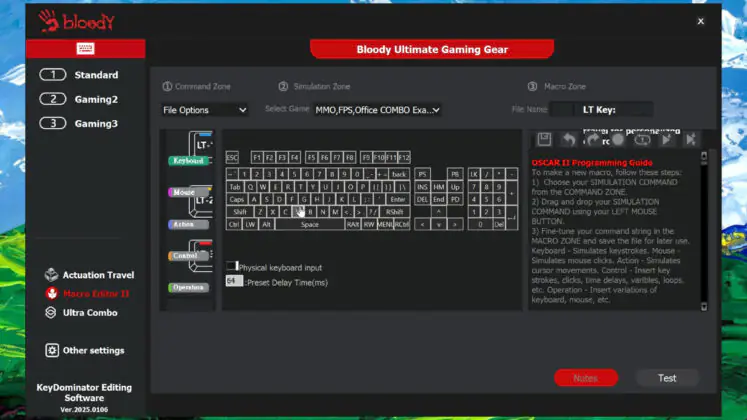Viewport: 747px width, 420px height.
Task: Choose the Control command category
Action: (189, 256)
